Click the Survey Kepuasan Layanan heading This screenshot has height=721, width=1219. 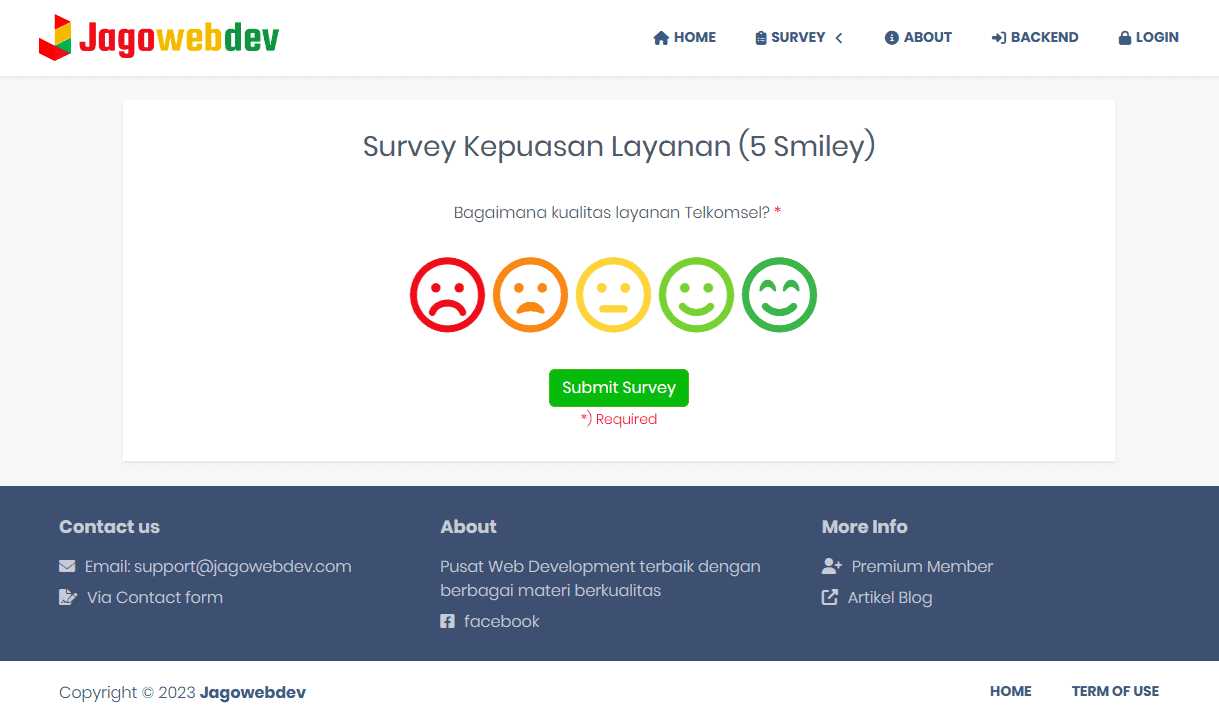click(619, 147)
